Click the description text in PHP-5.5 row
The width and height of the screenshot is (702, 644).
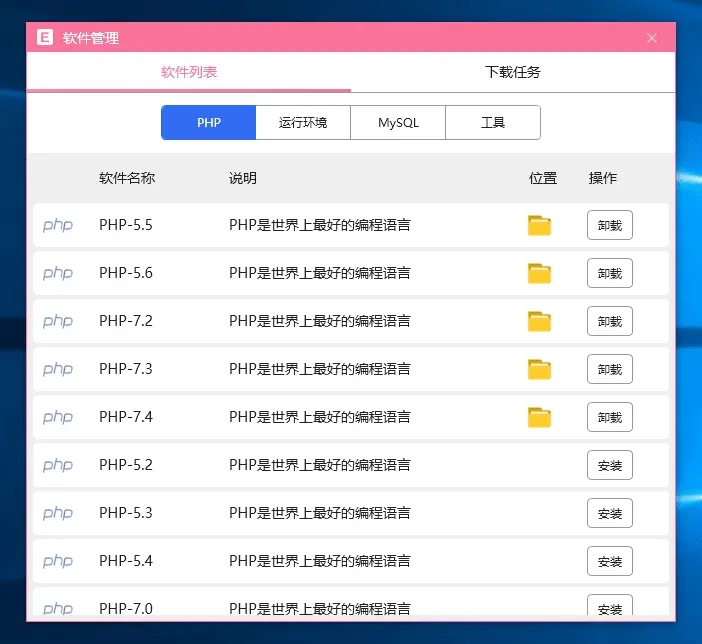[320, 225]
